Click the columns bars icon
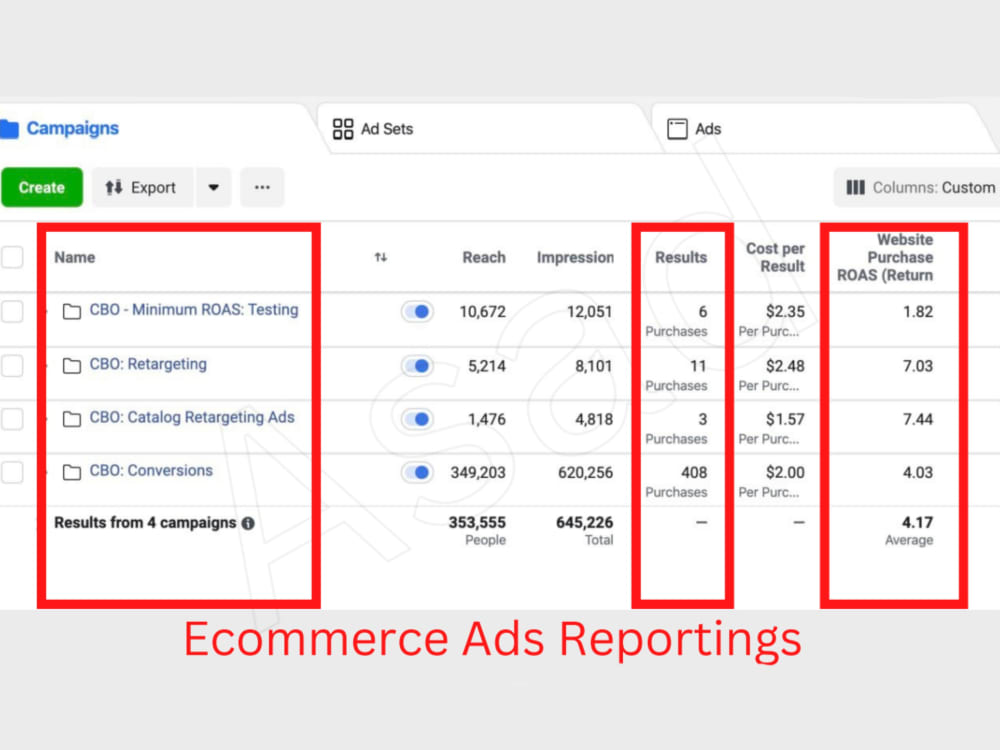1000x750 pixels. pyautogui.click(x=855, y=188)
